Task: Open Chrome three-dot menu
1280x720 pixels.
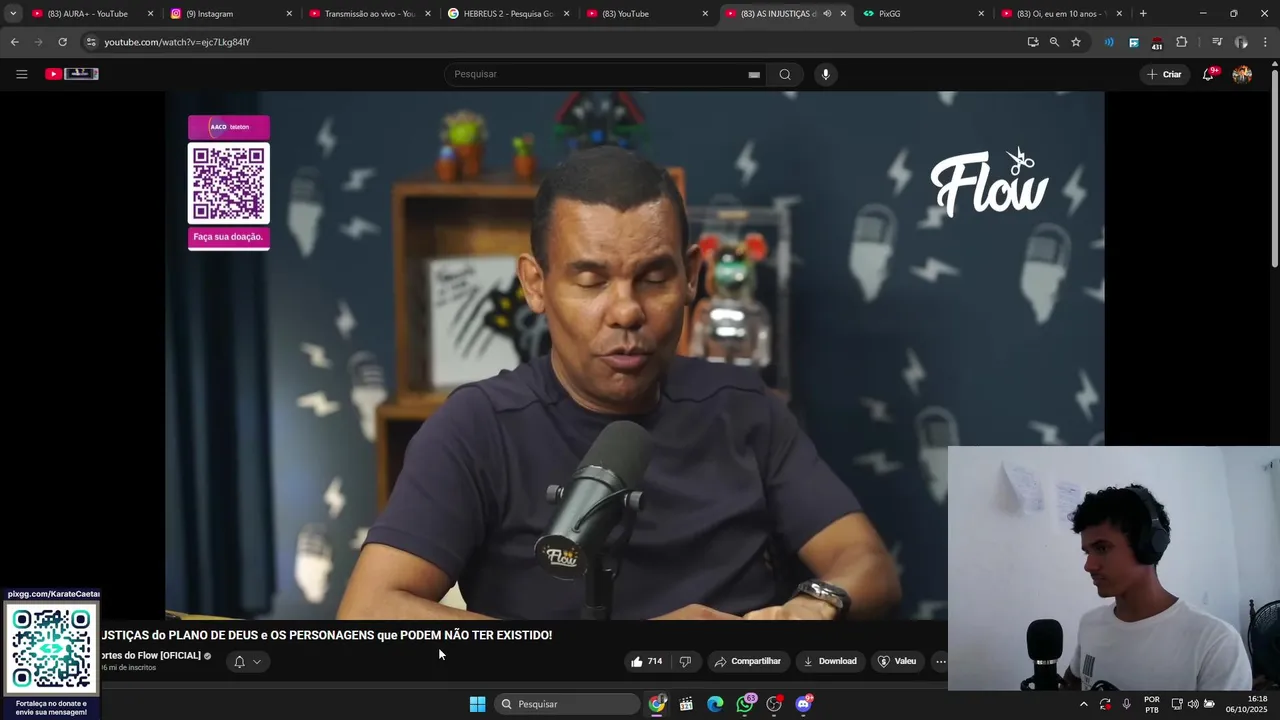Action: coord(1265,42)
